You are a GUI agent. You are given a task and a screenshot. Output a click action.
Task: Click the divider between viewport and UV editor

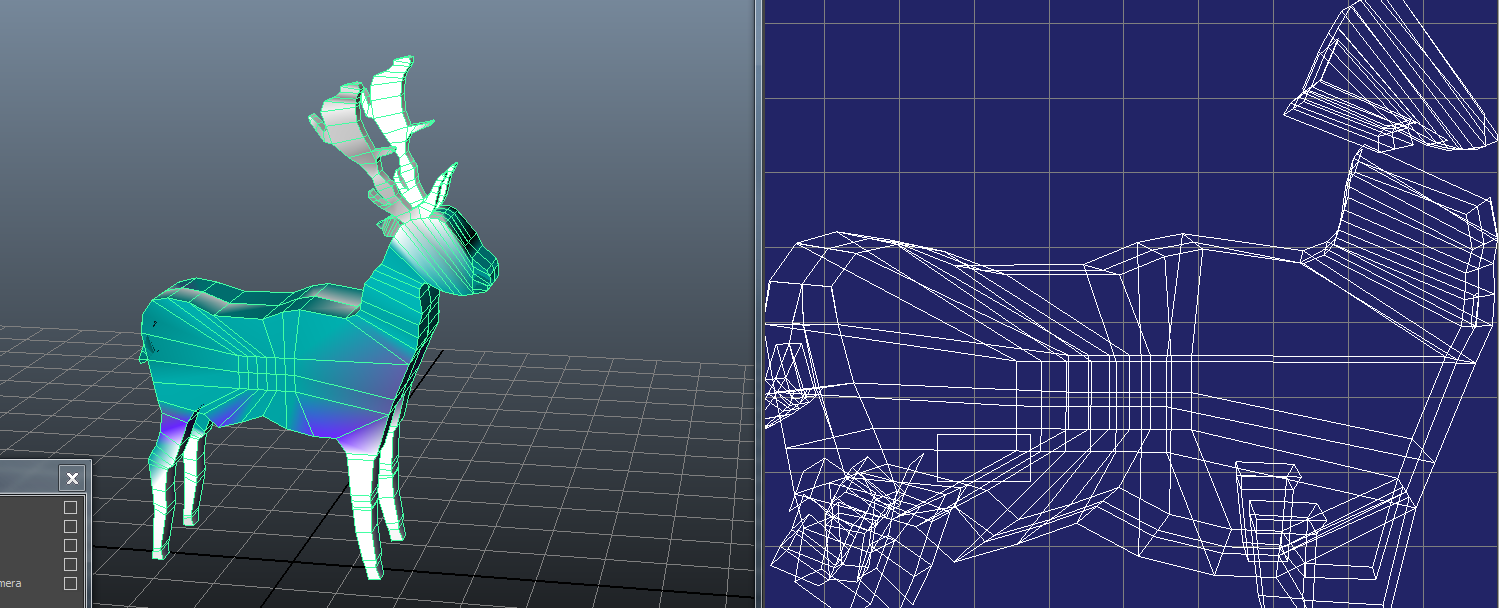click(758, 300)
